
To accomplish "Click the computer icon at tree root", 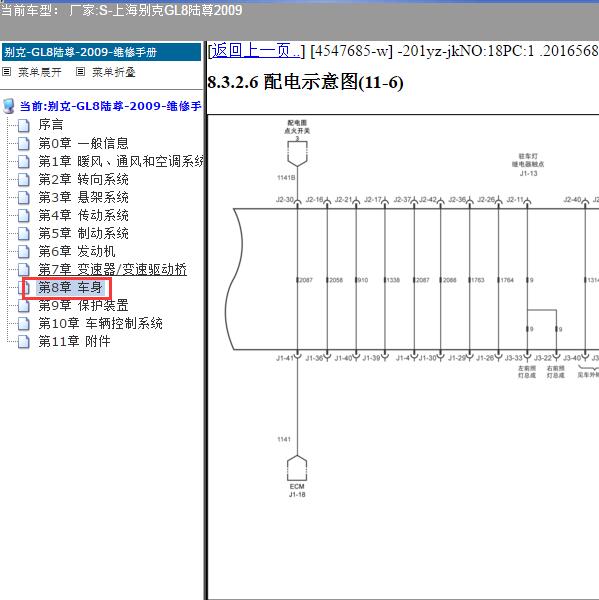I will coord(8,106).
